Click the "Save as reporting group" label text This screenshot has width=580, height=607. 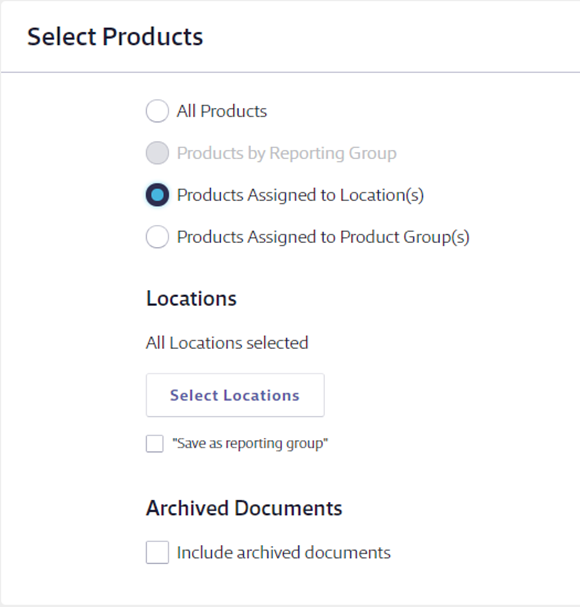coord(250,444)
